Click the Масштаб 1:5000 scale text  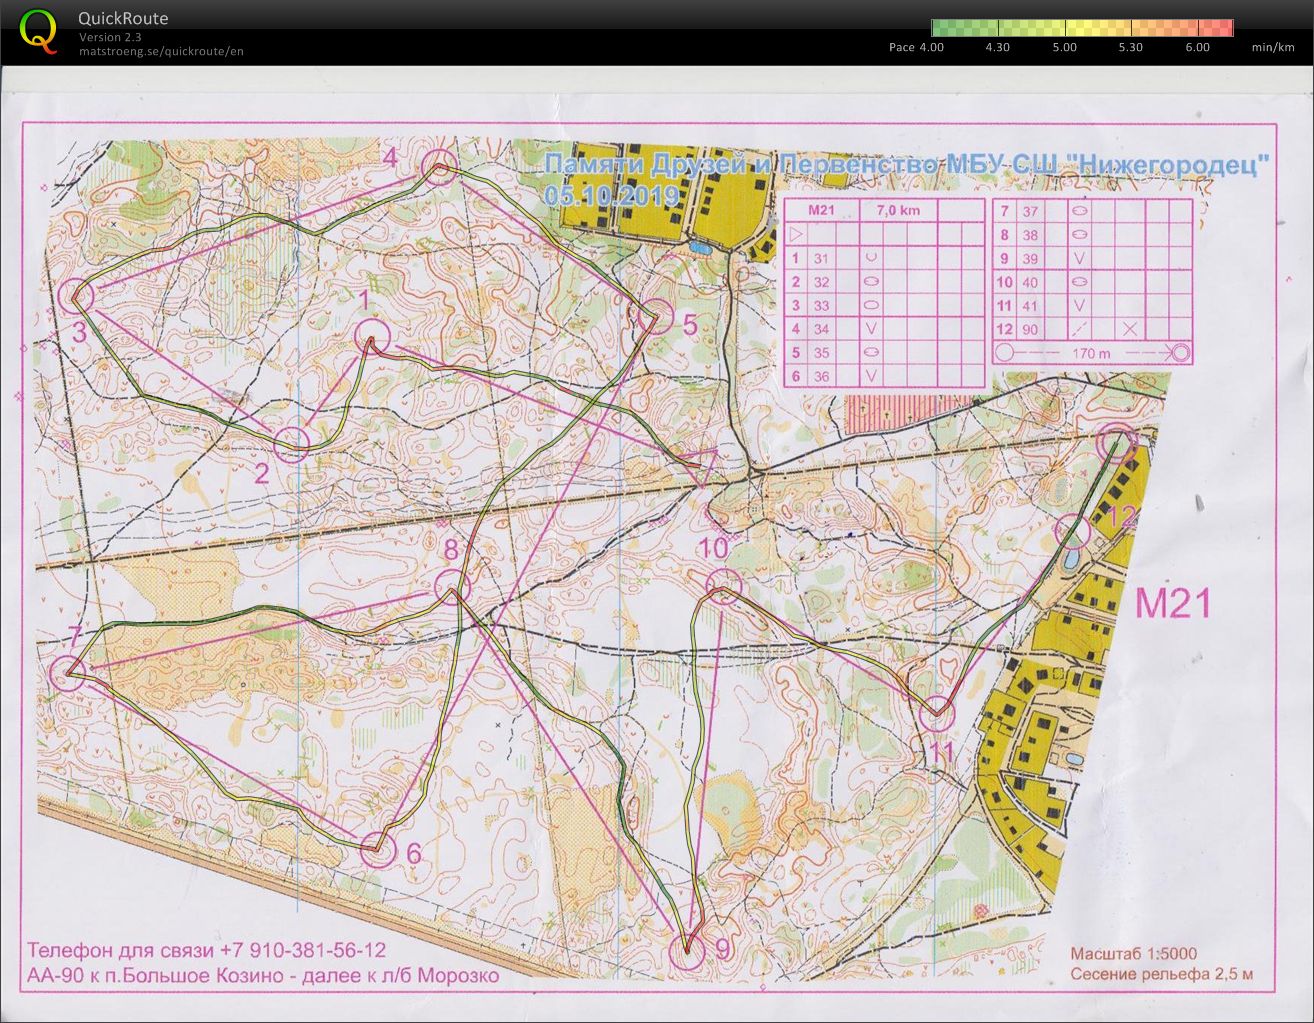click(x=1133, y=953)
